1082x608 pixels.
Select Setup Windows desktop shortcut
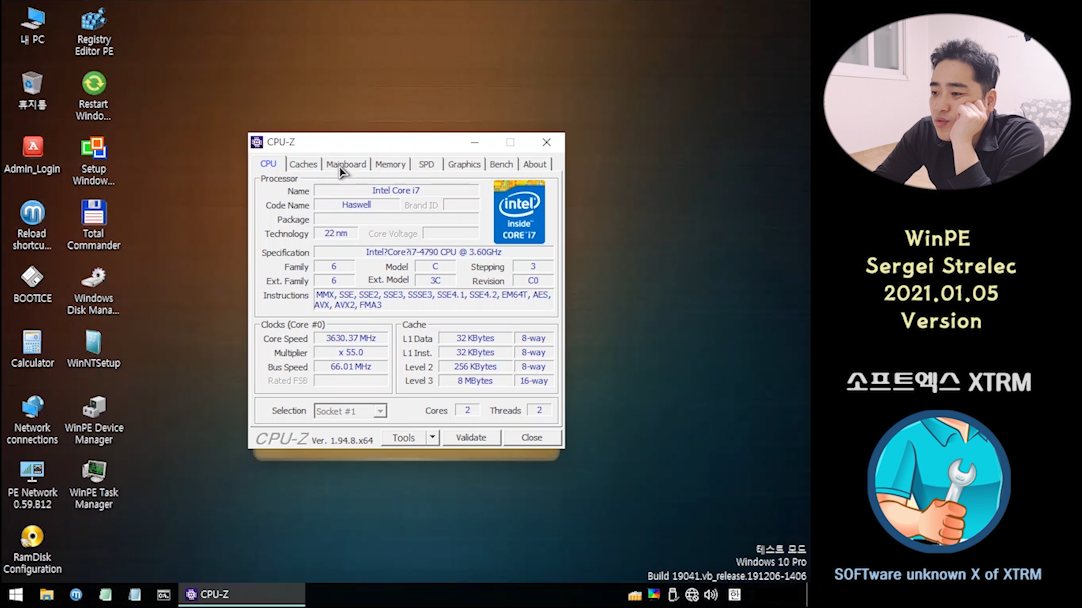[x=93, y=161]
